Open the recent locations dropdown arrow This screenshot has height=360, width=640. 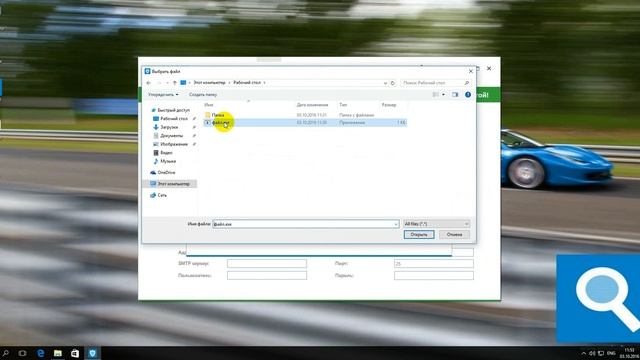[167, 83]
